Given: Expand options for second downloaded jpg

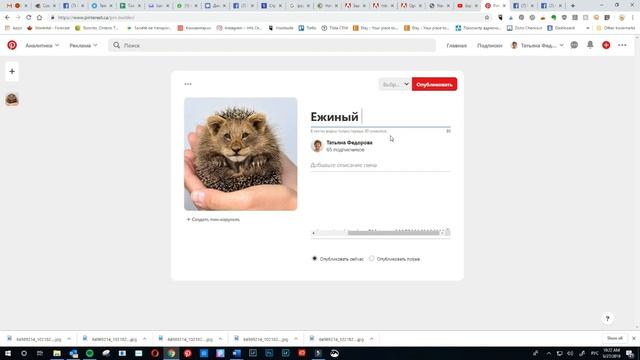Looking at the screenshot, I should pyautogui.click(x=144, y=339).
